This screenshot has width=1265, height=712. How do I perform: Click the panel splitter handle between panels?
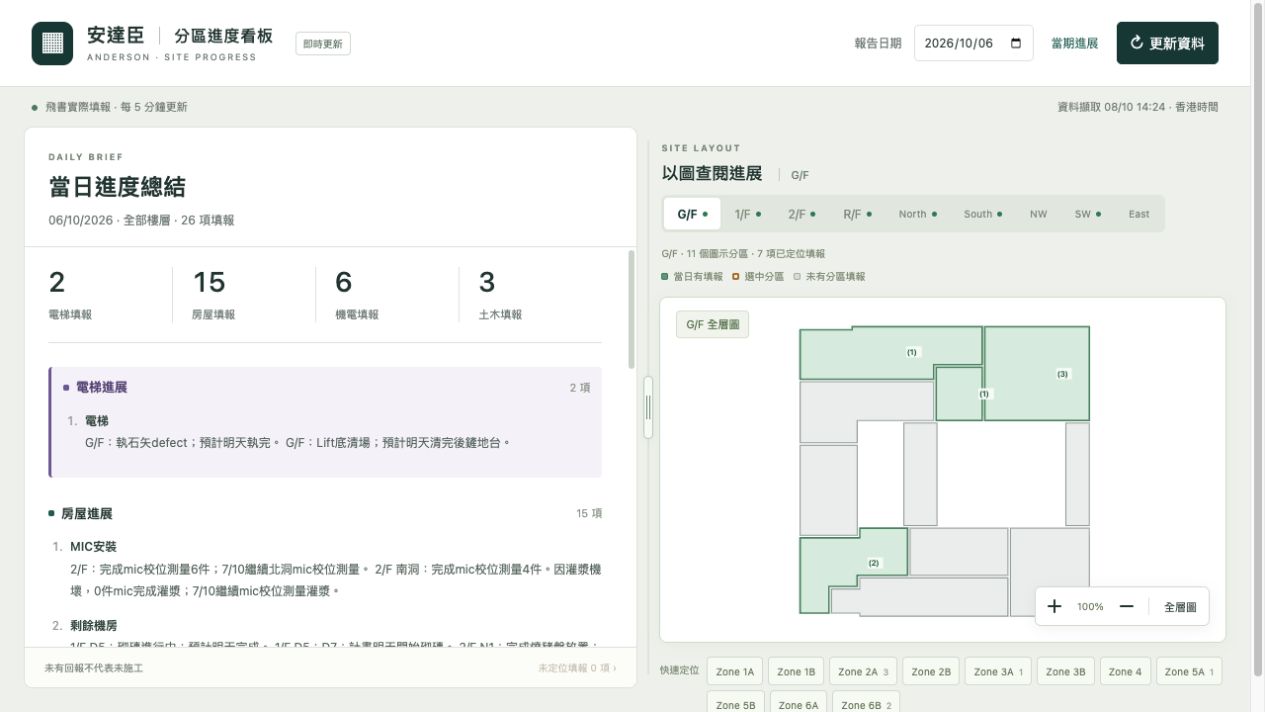[648, 407]
